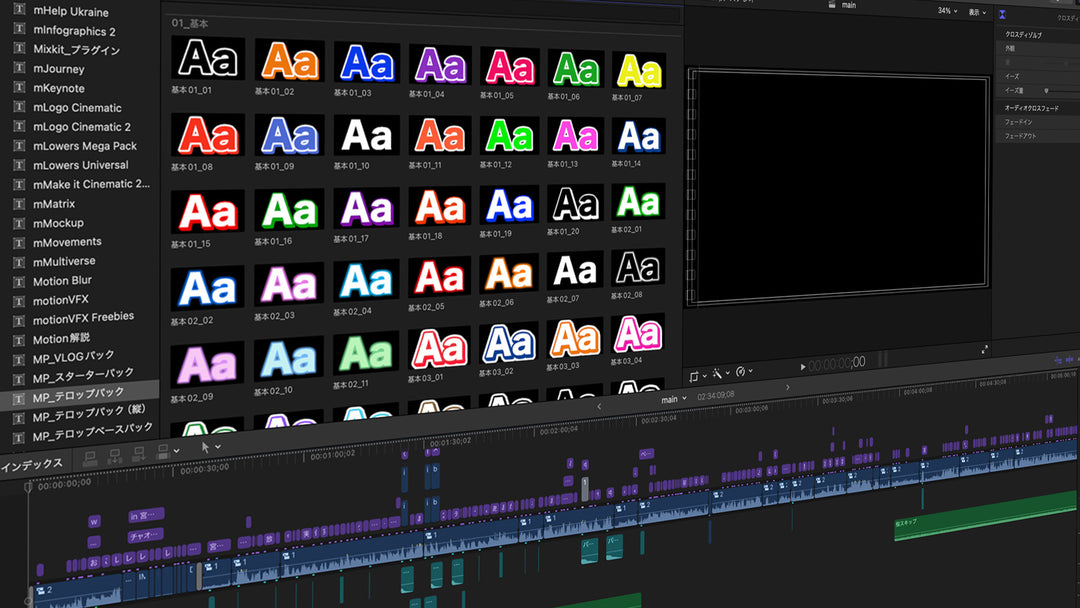Open the 34% zoom level dropdown
The image size is (1080, 608).
[x=946, y=11]
